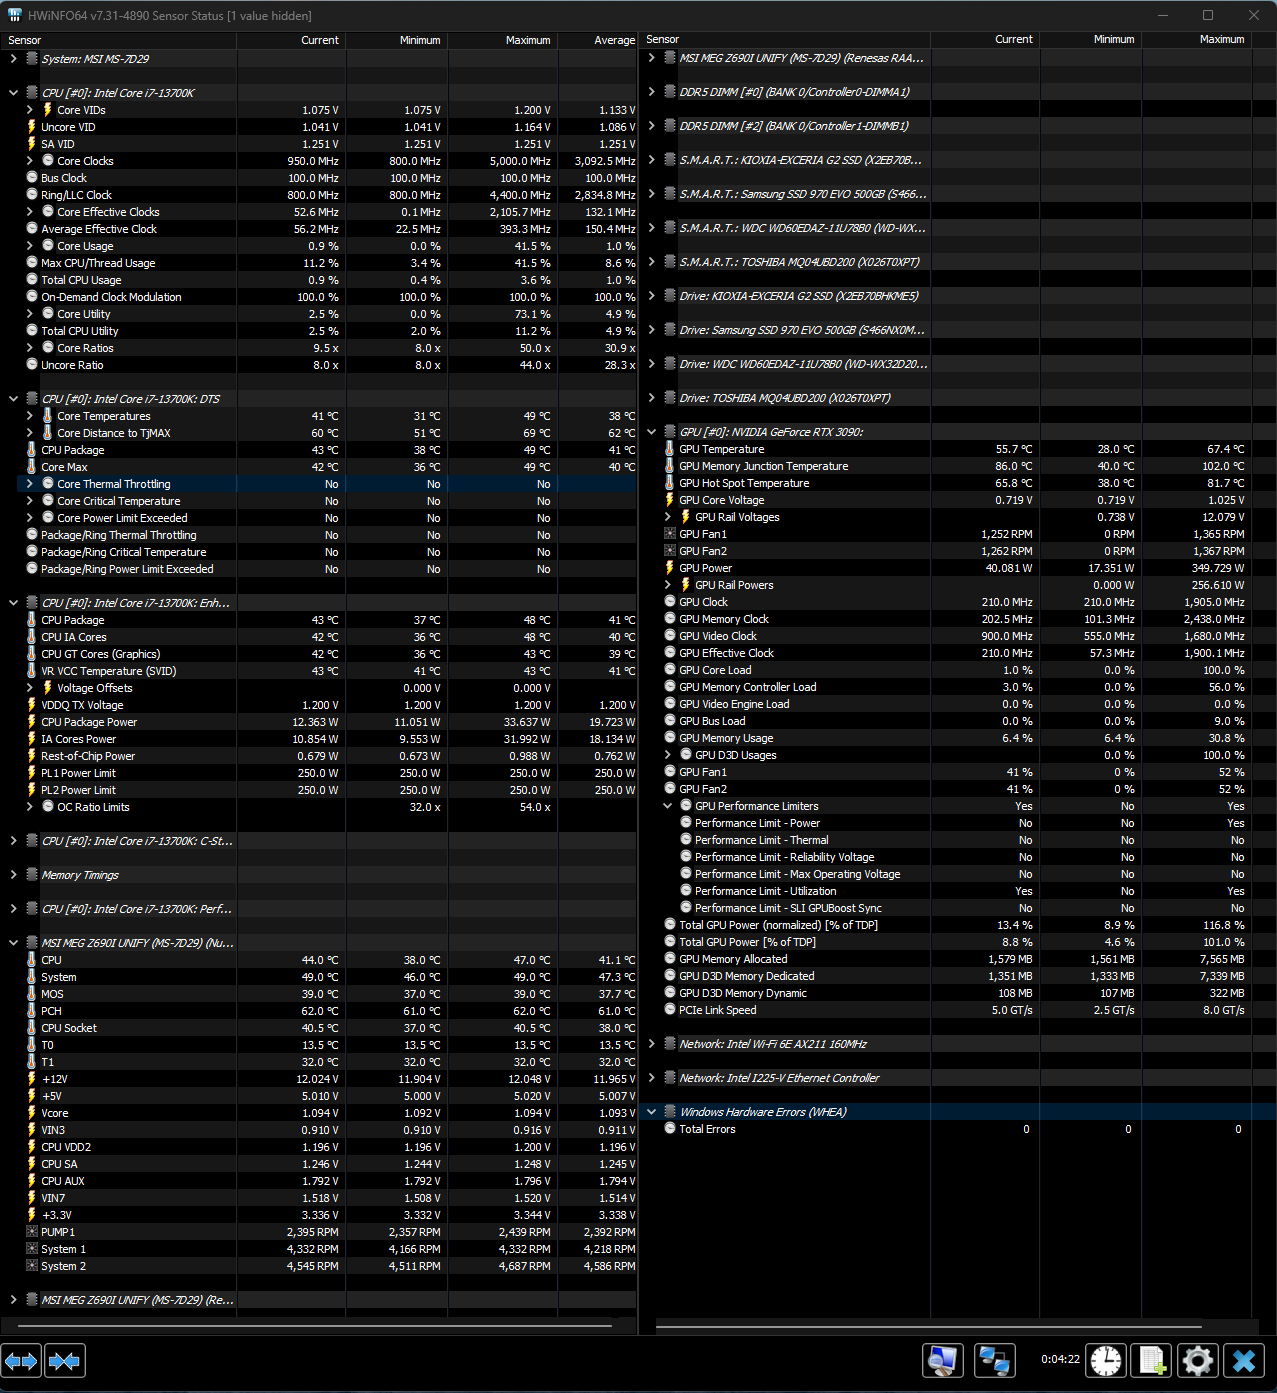The image size is (1277, 1393).
Task: Collapse the GPU Performance Limiters rows
Action: coord(668,806)
